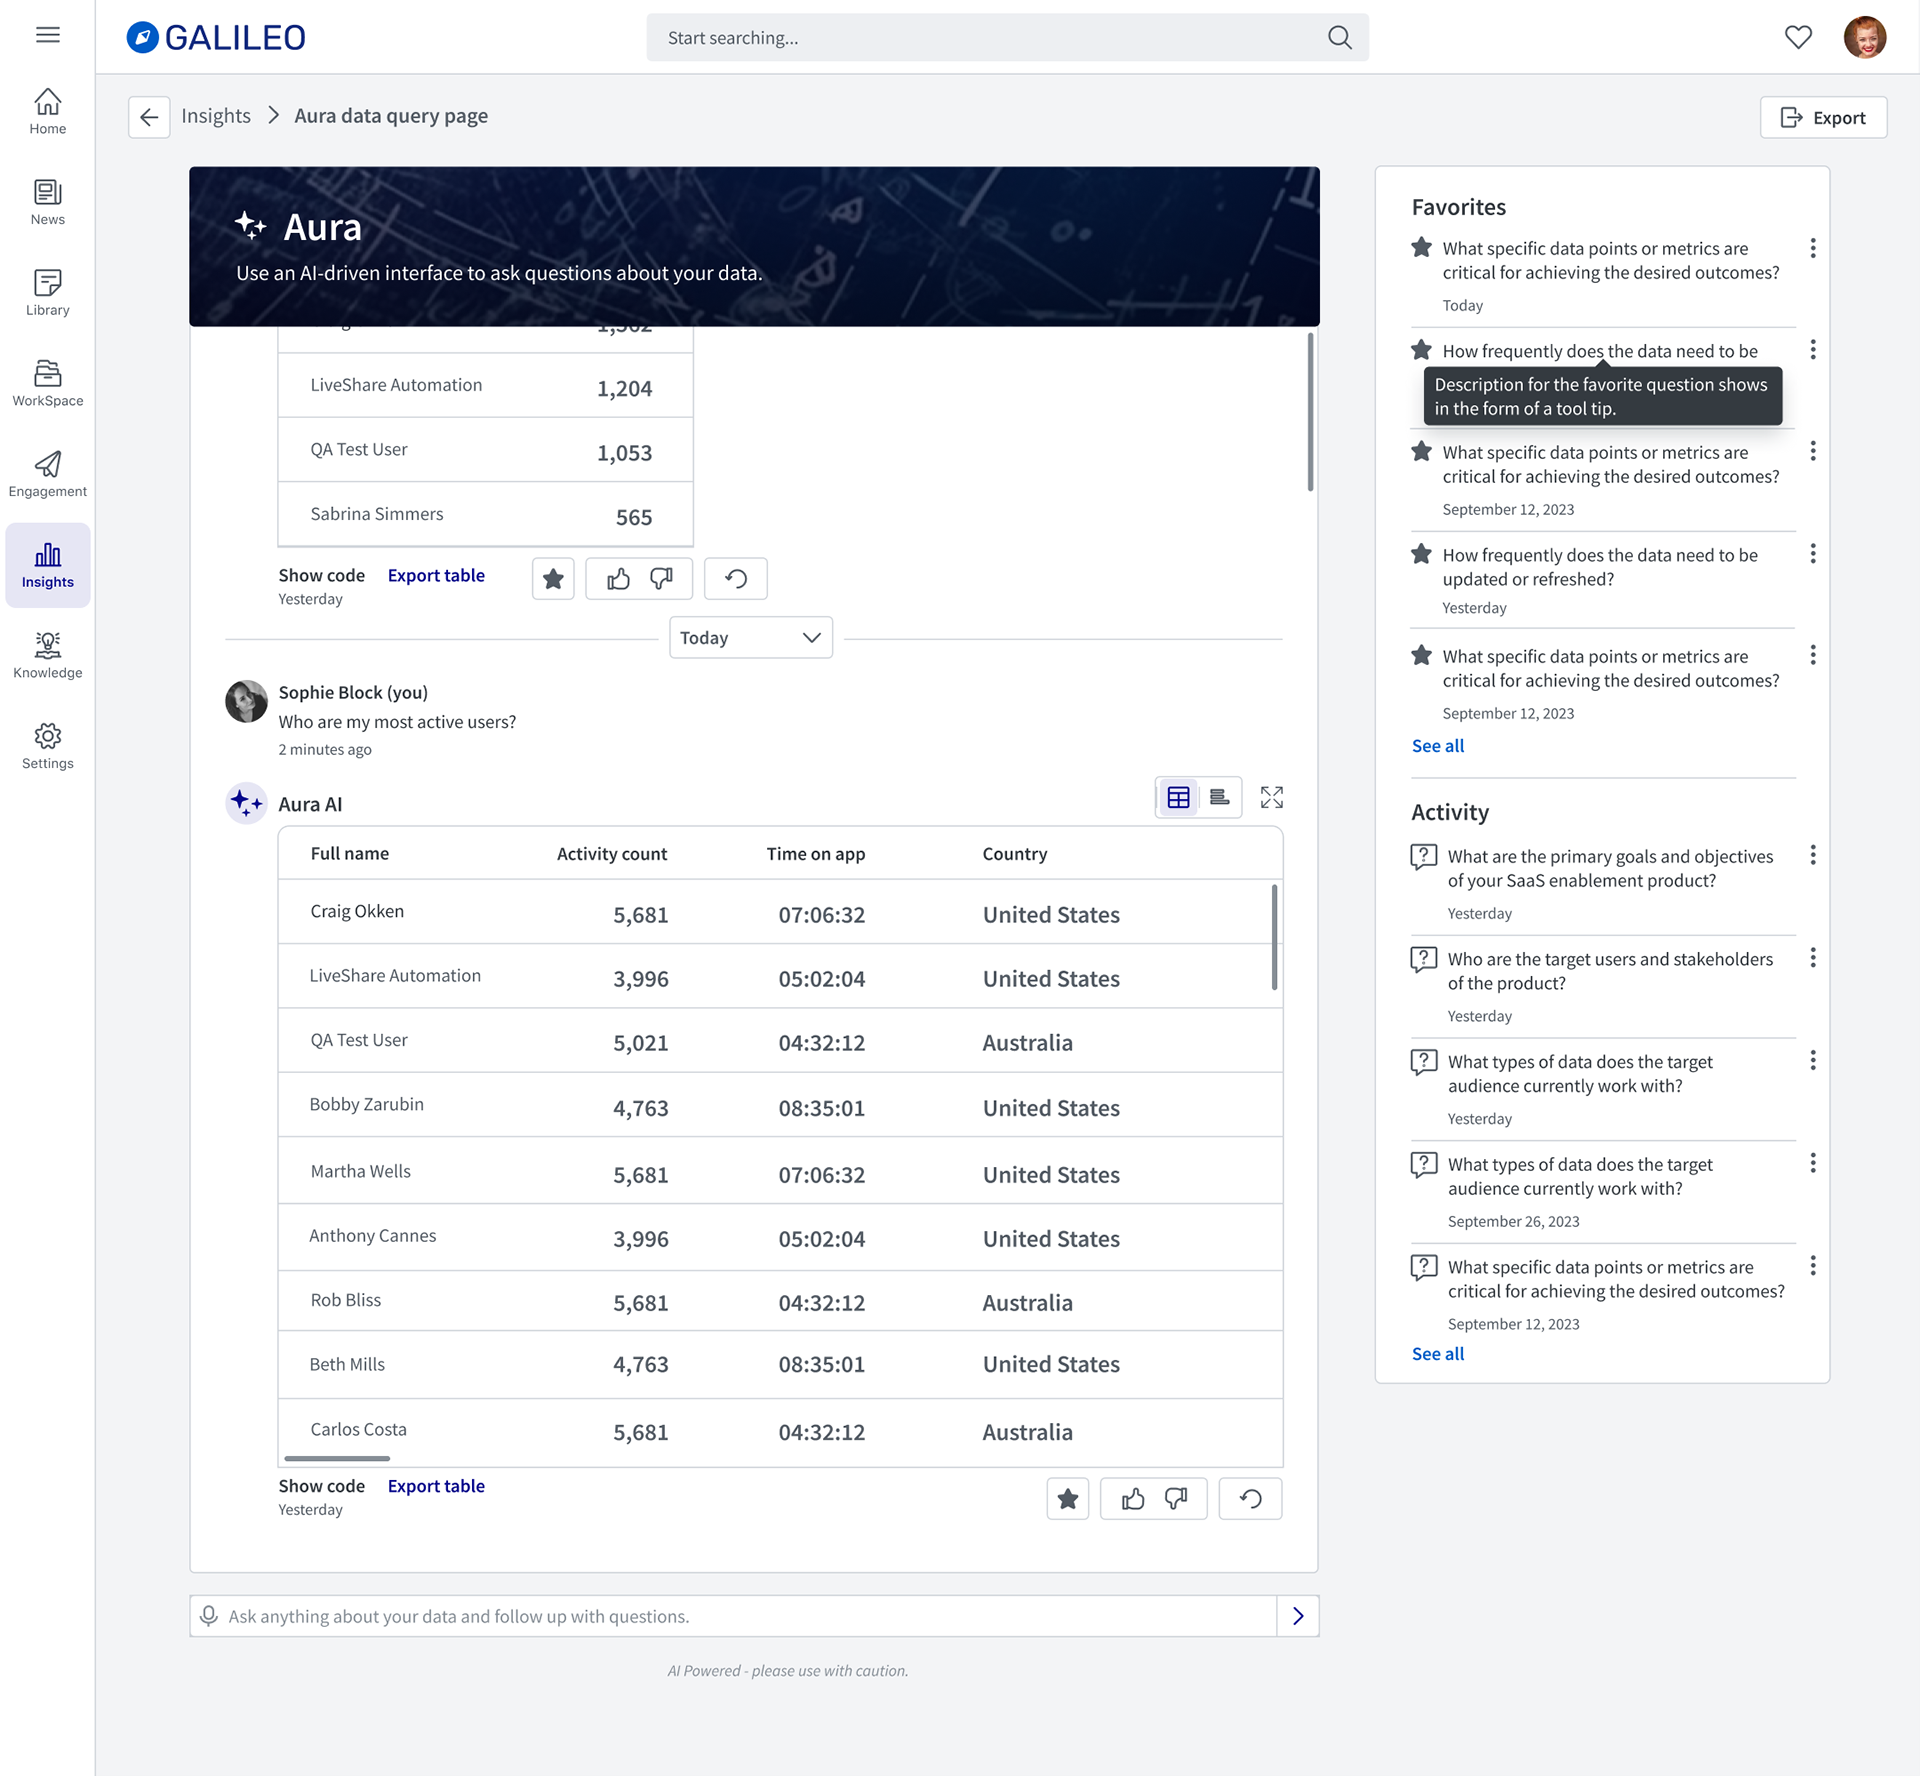Open options for the last favorite item
This screenshot has width=1920, height=1776.
pos(1813,655)
